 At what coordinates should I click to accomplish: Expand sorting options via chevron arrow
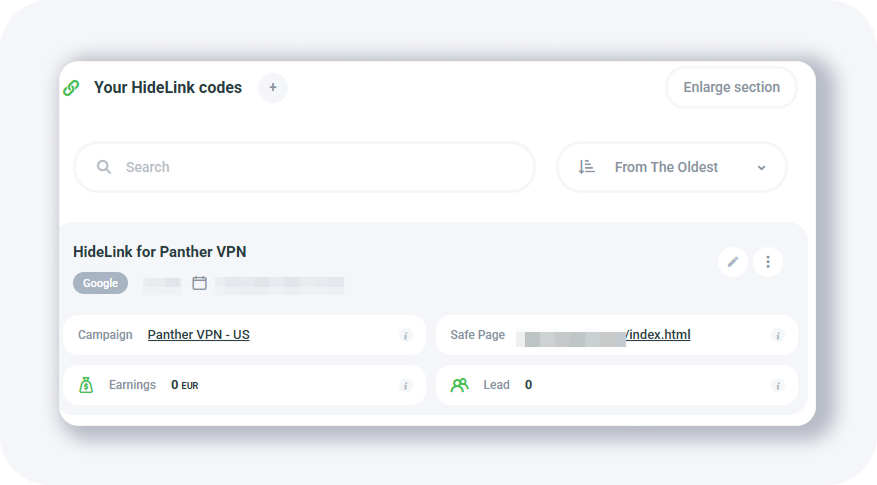761,168
